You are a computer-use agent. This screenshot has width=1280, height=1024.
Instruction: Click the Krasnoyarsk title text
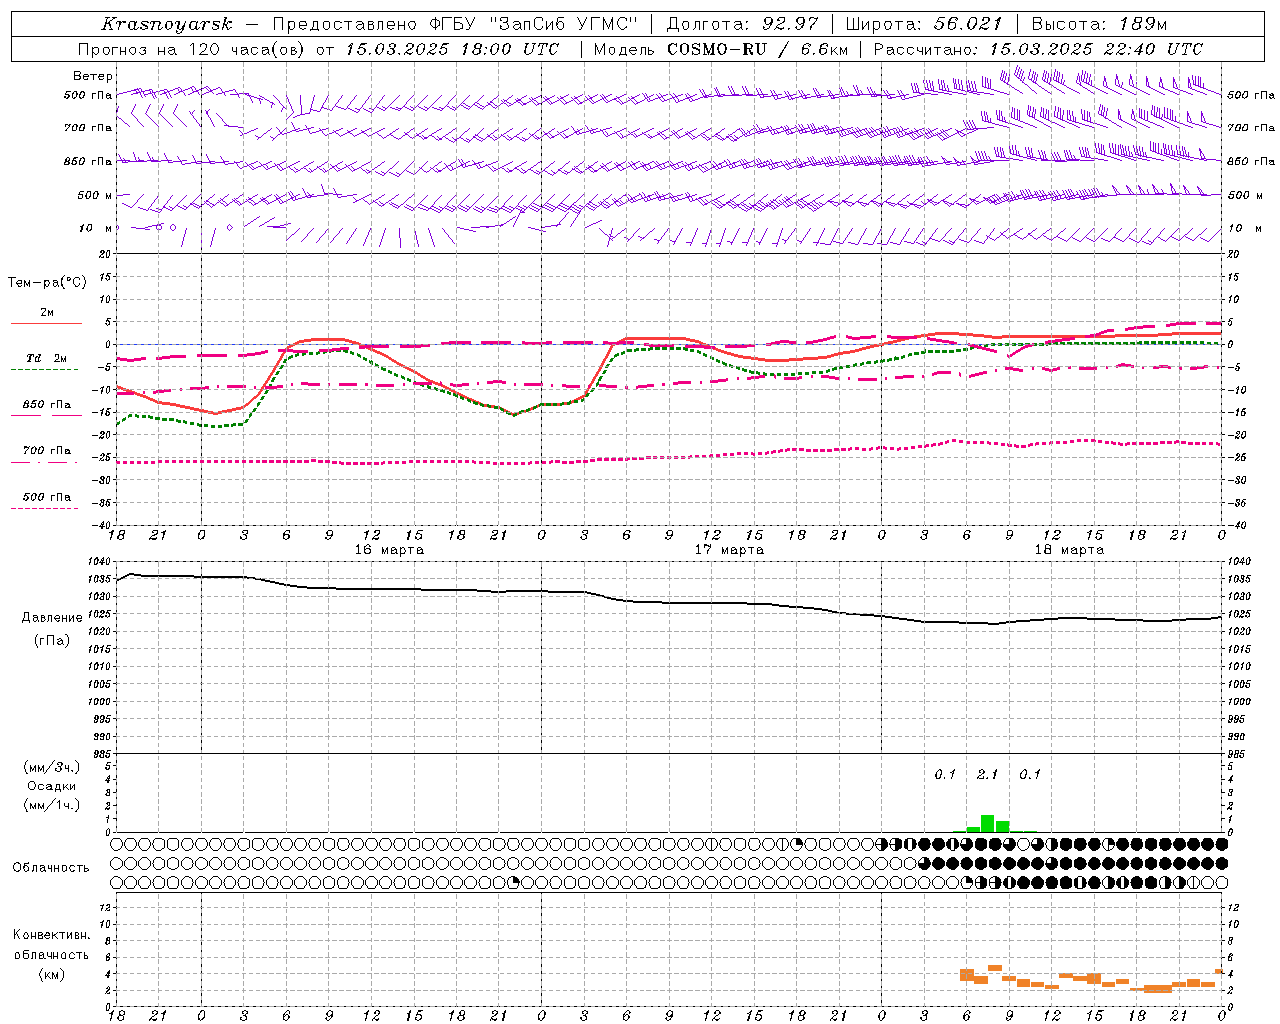click(166, 24)
